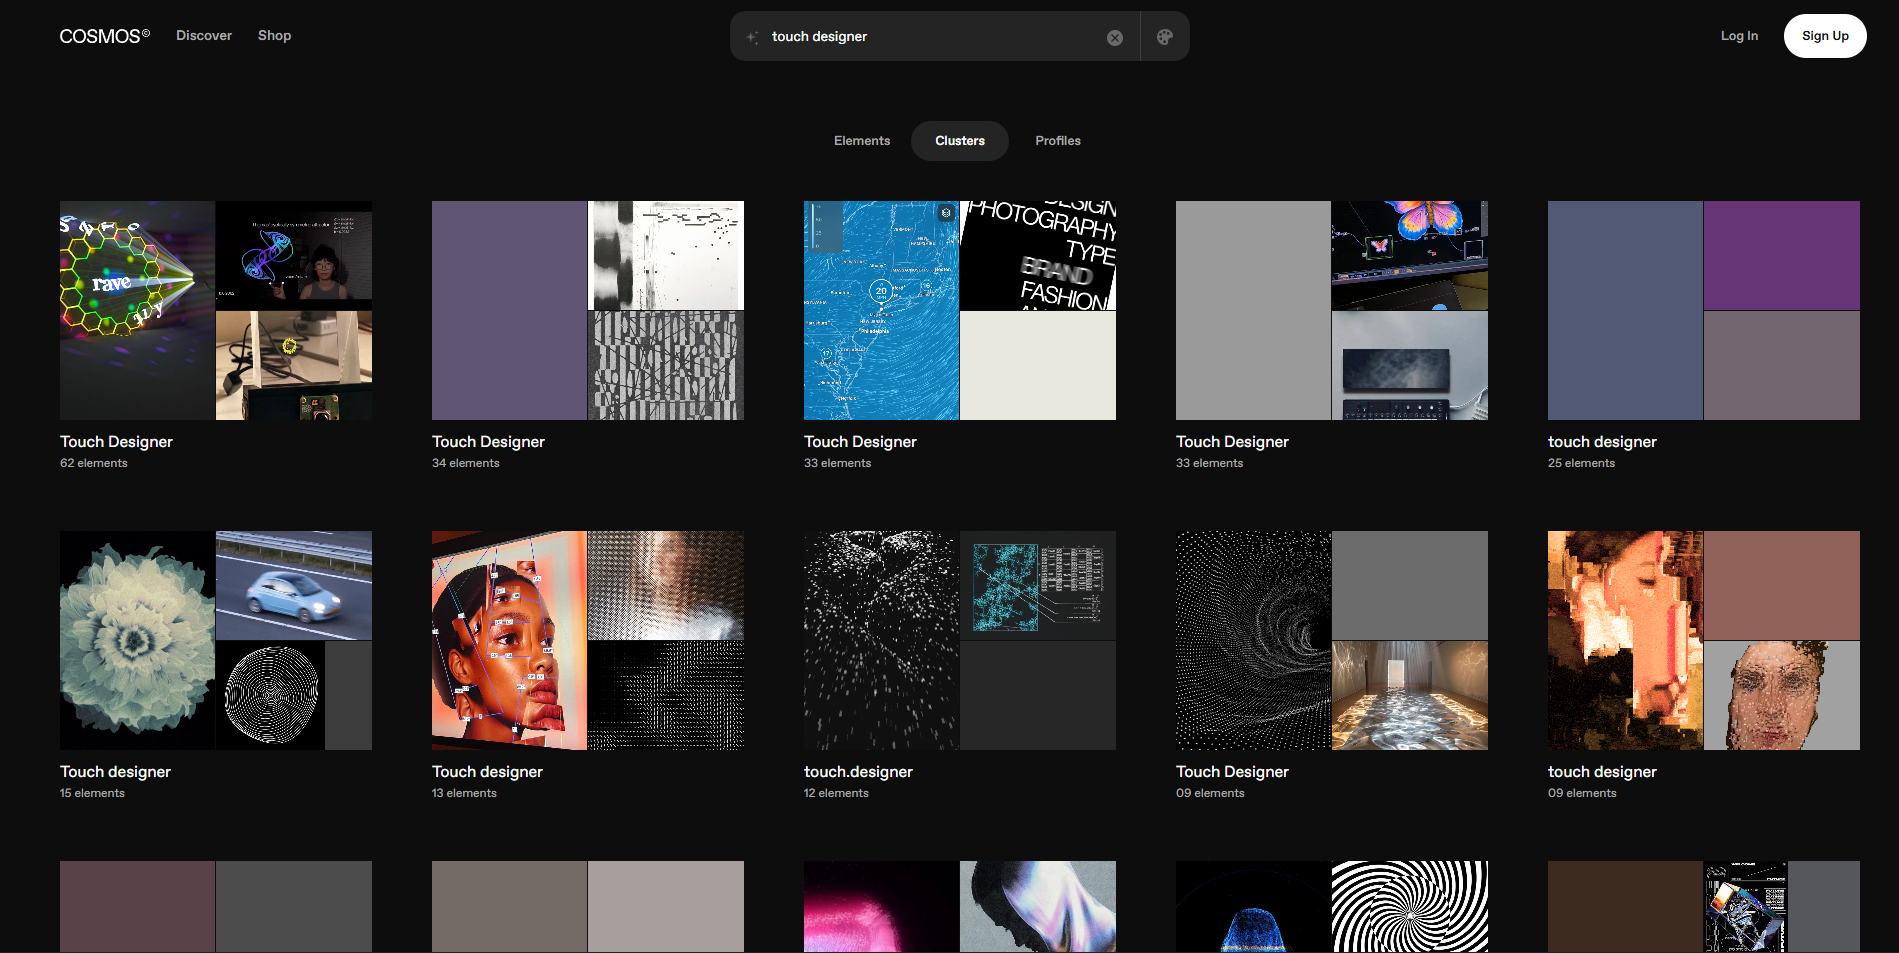
Task: Click the color palette search icon
Action: [1164, 37]
